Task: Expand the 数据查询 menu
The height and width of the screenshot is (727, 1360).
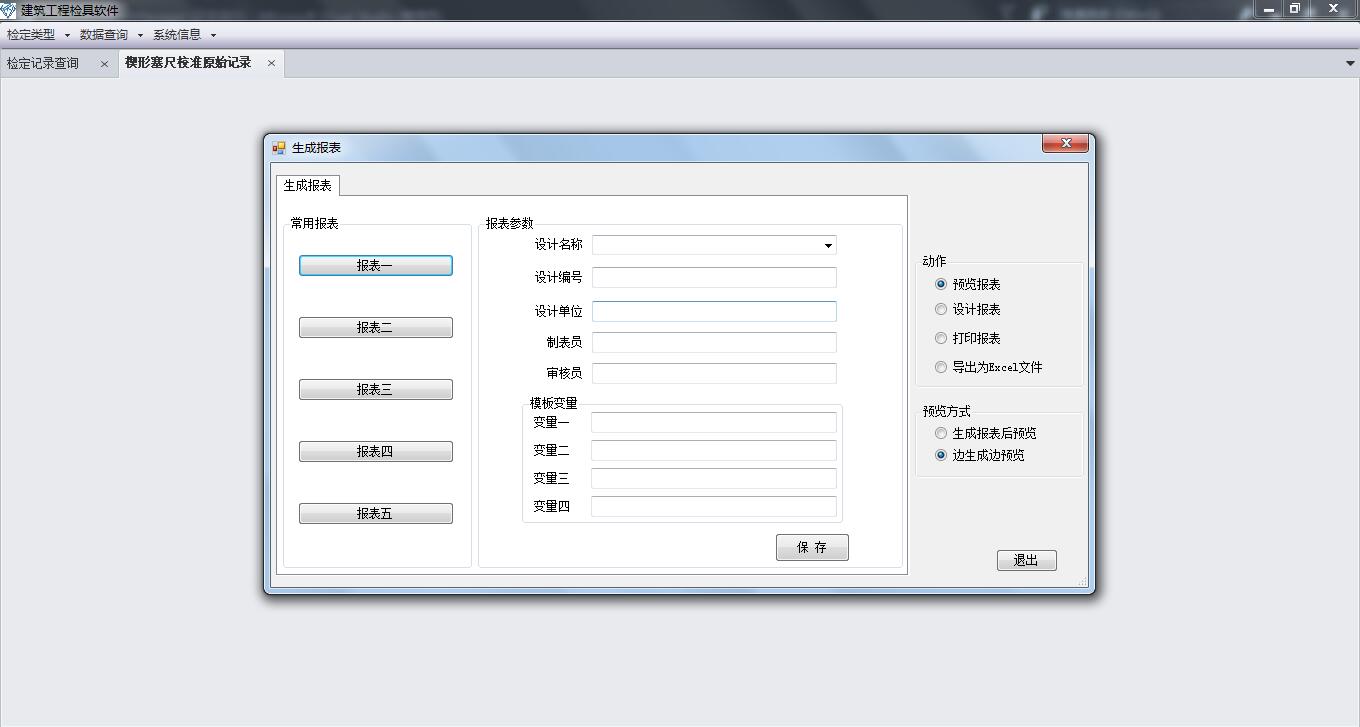Action: (110, 35)
